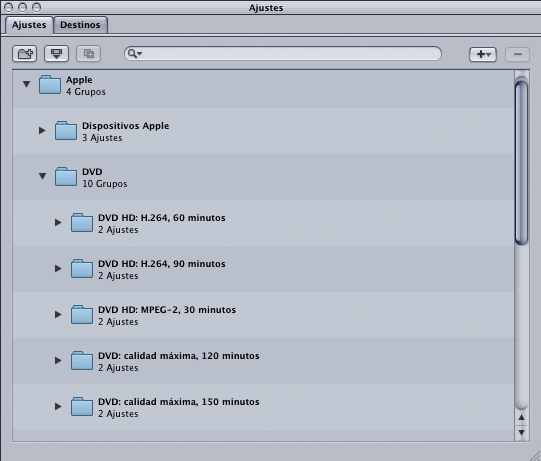Image resolution: width=541 pixels, height=461 pixels.
Task: Expand the Dispositivos Apple group
Action: [x=42, y=130]
